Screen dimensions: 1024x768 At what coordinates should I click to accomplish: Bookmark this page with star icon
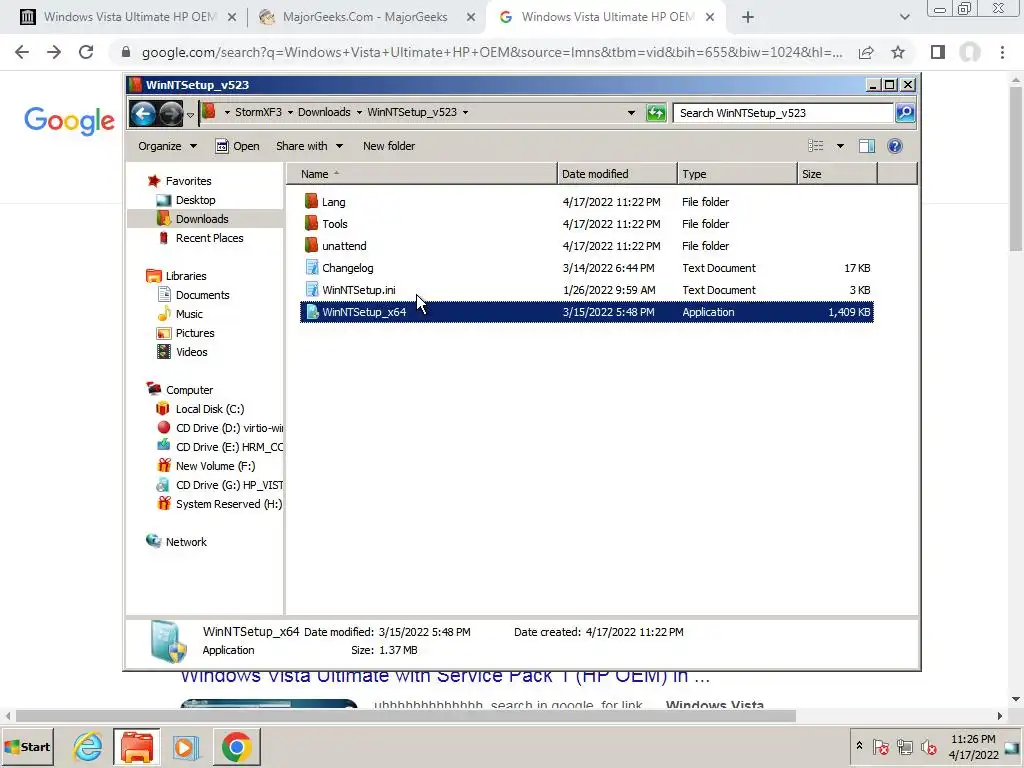tap(898, 52)
